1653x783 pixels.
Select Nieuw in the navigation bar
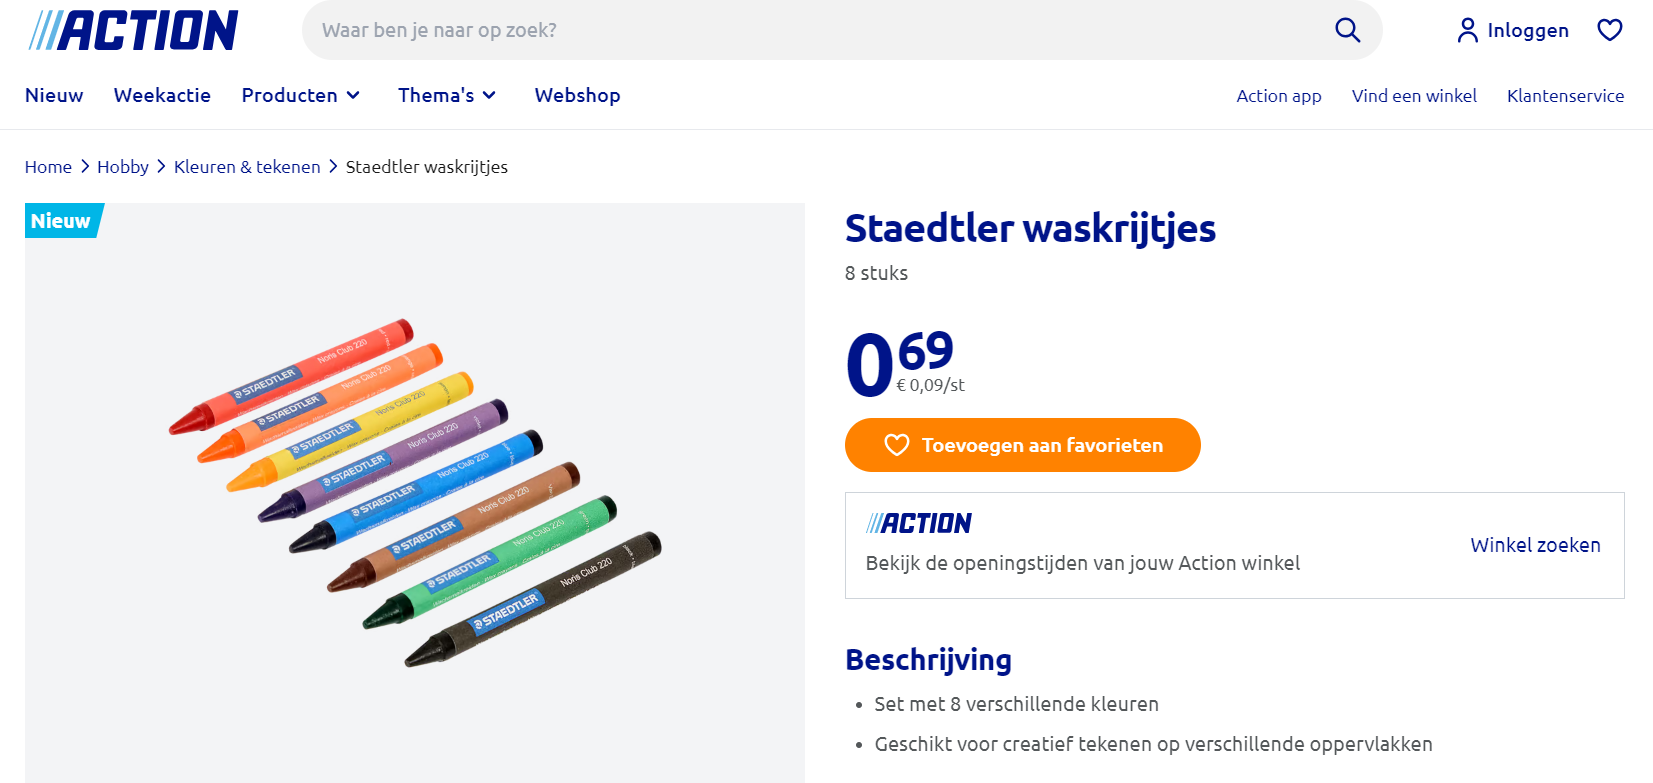pyautogui.click(x=54, y=95)
